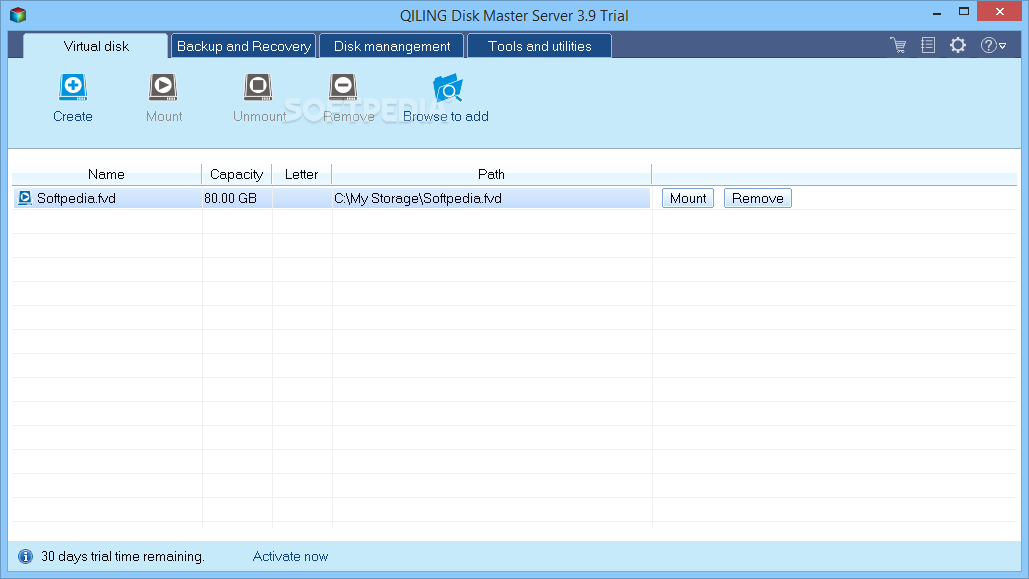Maximize the QILING Disk Master window
The image size is (1029, 579).
963,12
